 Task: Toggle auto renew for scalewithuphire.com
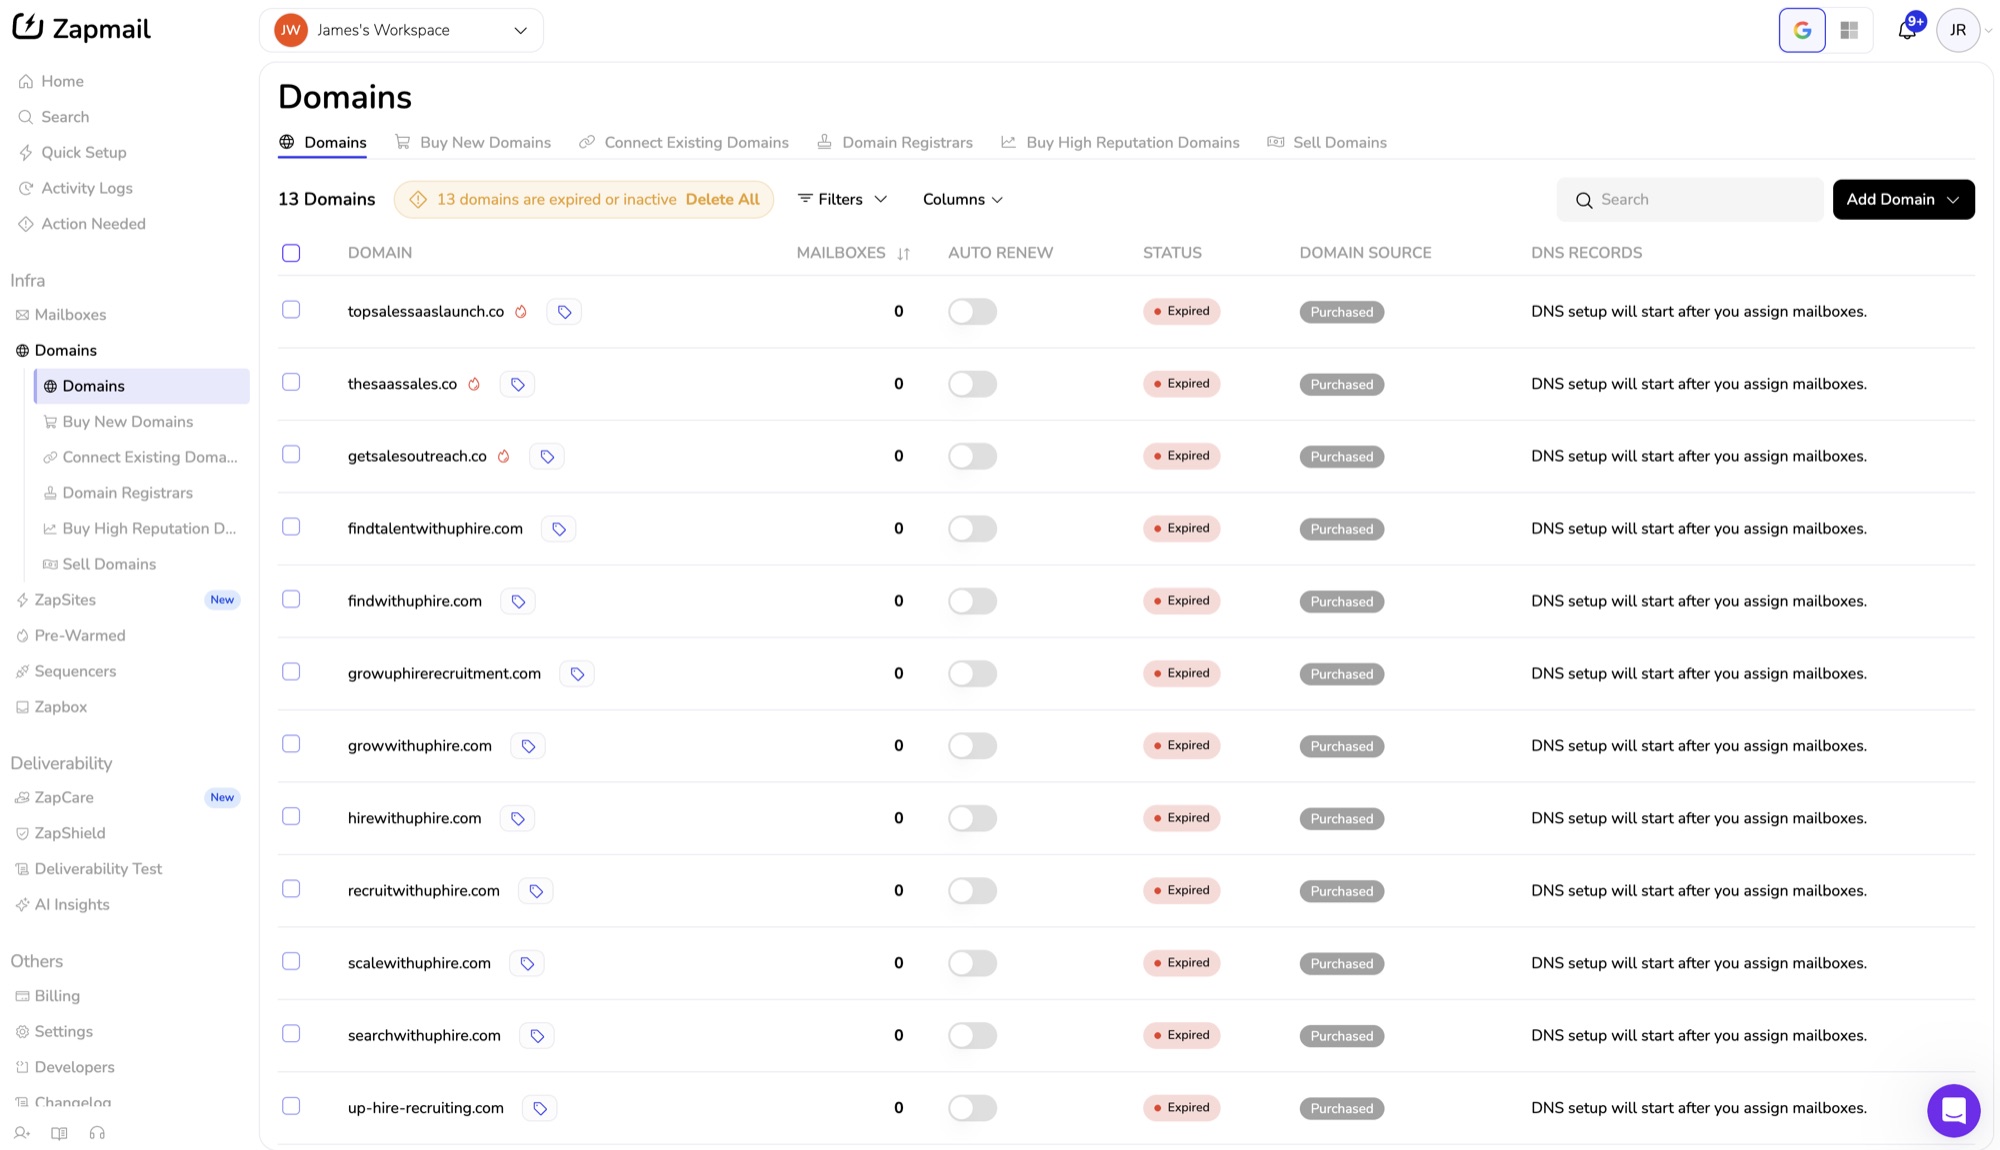(x=972, y=963)
